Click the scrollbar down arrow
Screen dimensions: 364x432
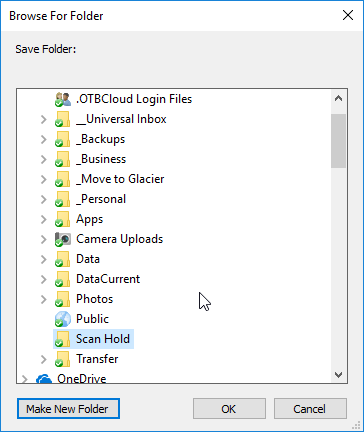pos(338,375)
